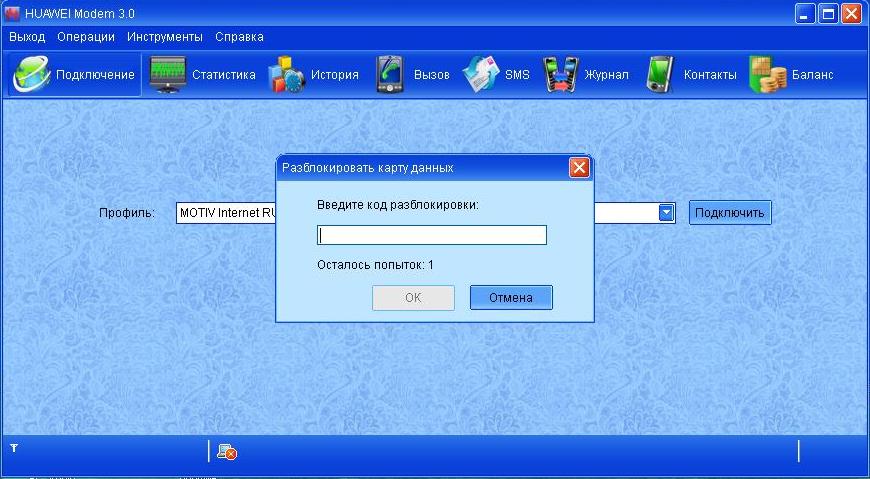Open the Справка menu
870x479 pixels.
coord(239,37)
